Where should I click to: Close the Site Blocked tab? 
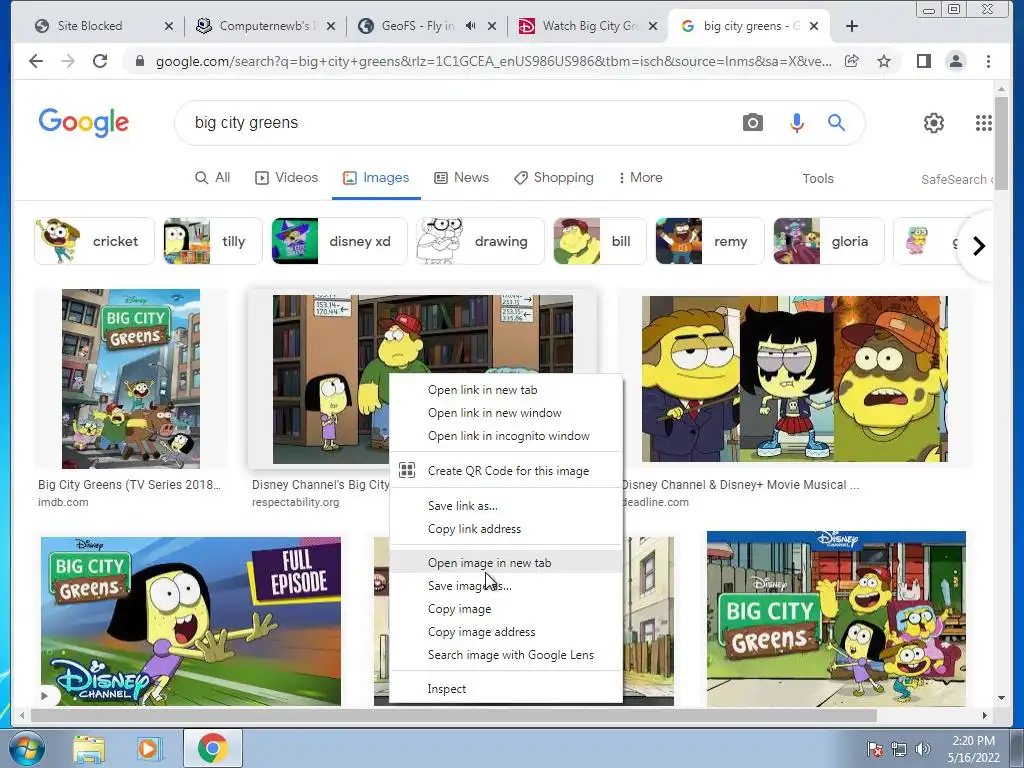pos(168,26)
